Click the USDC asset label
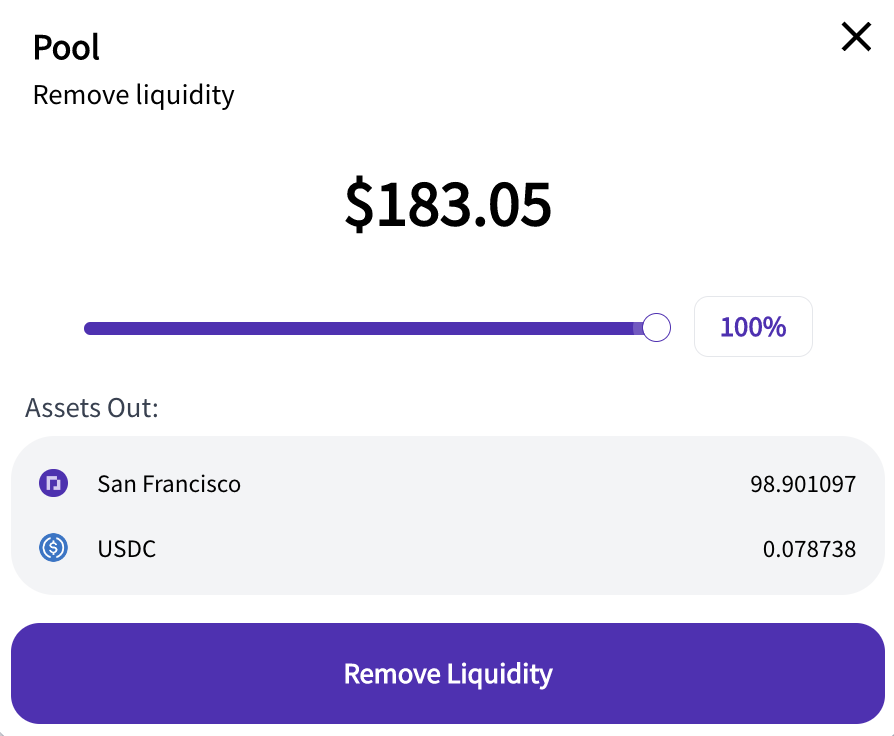Screen dimensions: 894x736 [127, 549]
